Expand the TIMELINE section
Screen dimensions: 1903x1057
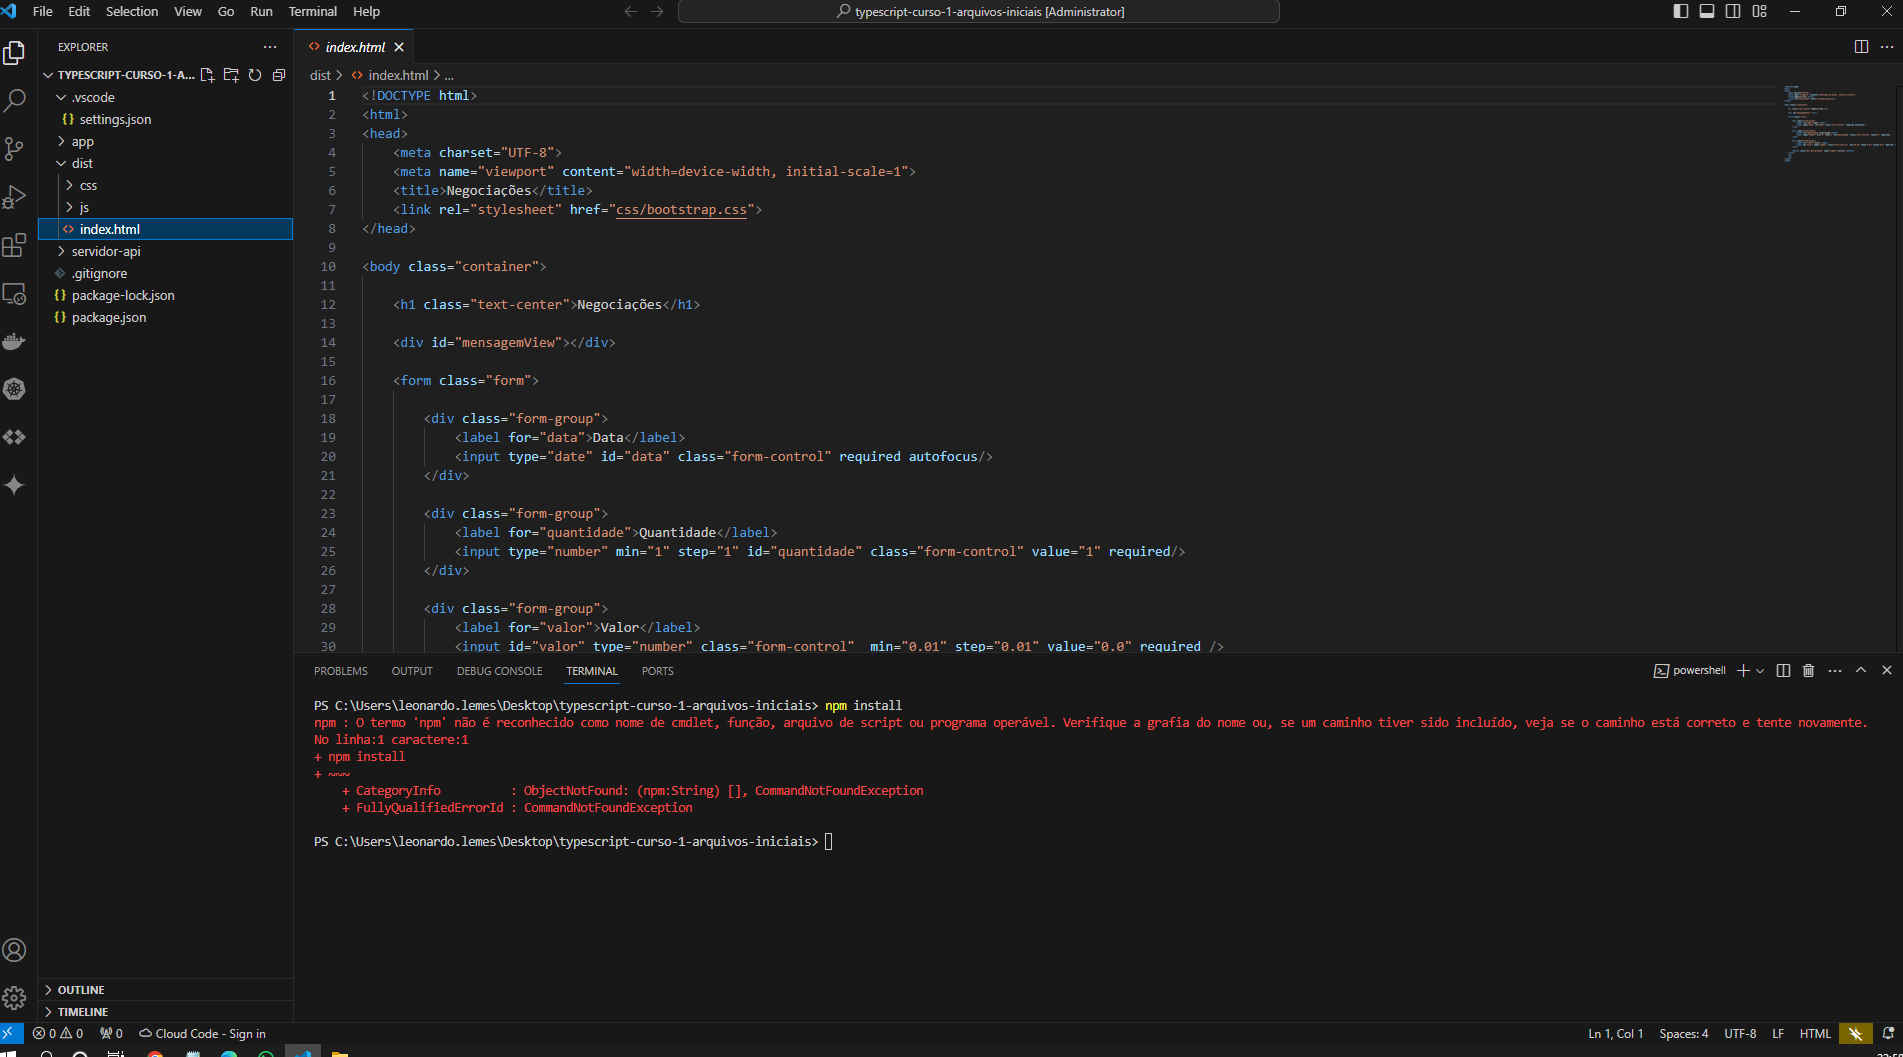(x=165, y=1012)
